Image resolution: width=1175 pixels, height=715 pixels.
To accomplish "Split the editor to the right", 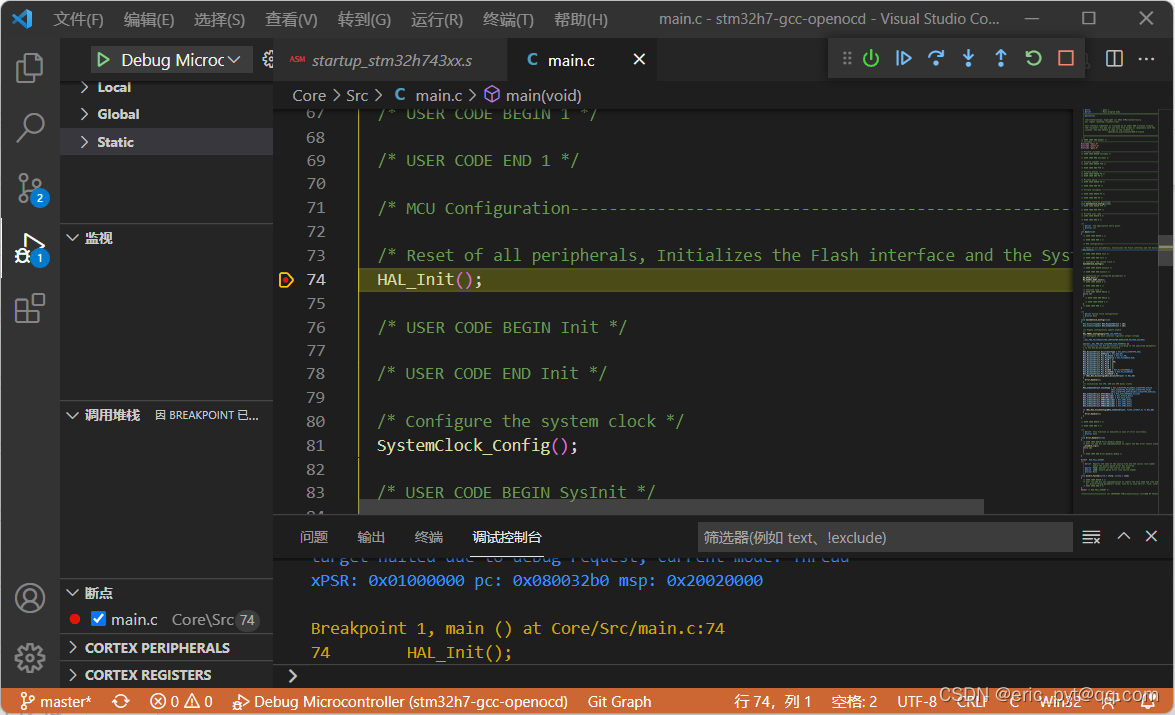I will click(1114, 58).
